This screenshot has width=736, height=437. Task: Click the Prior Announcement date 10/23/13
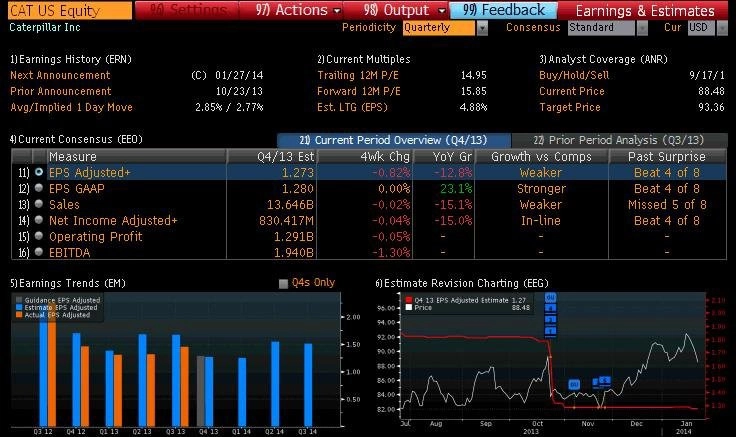[239, 91]
